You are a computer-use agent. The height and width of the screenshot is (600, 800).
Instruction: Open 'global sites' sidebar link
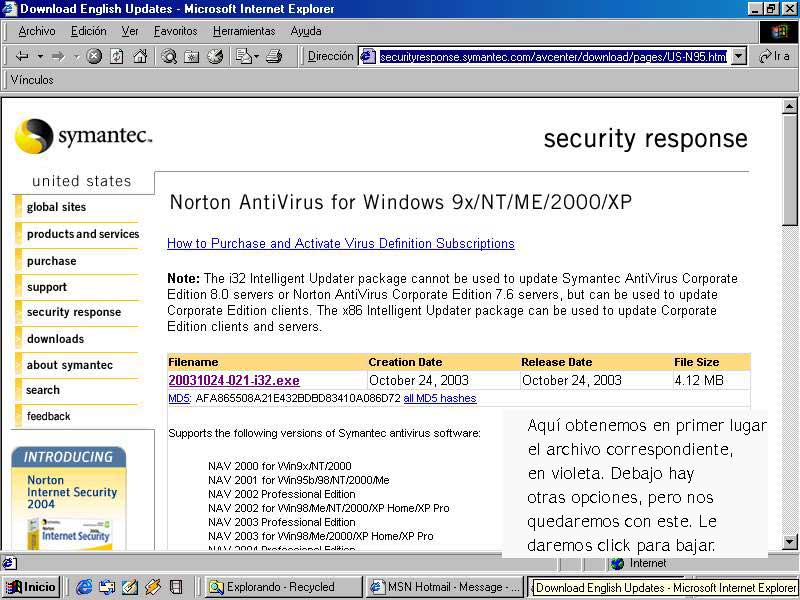point(56,207)
